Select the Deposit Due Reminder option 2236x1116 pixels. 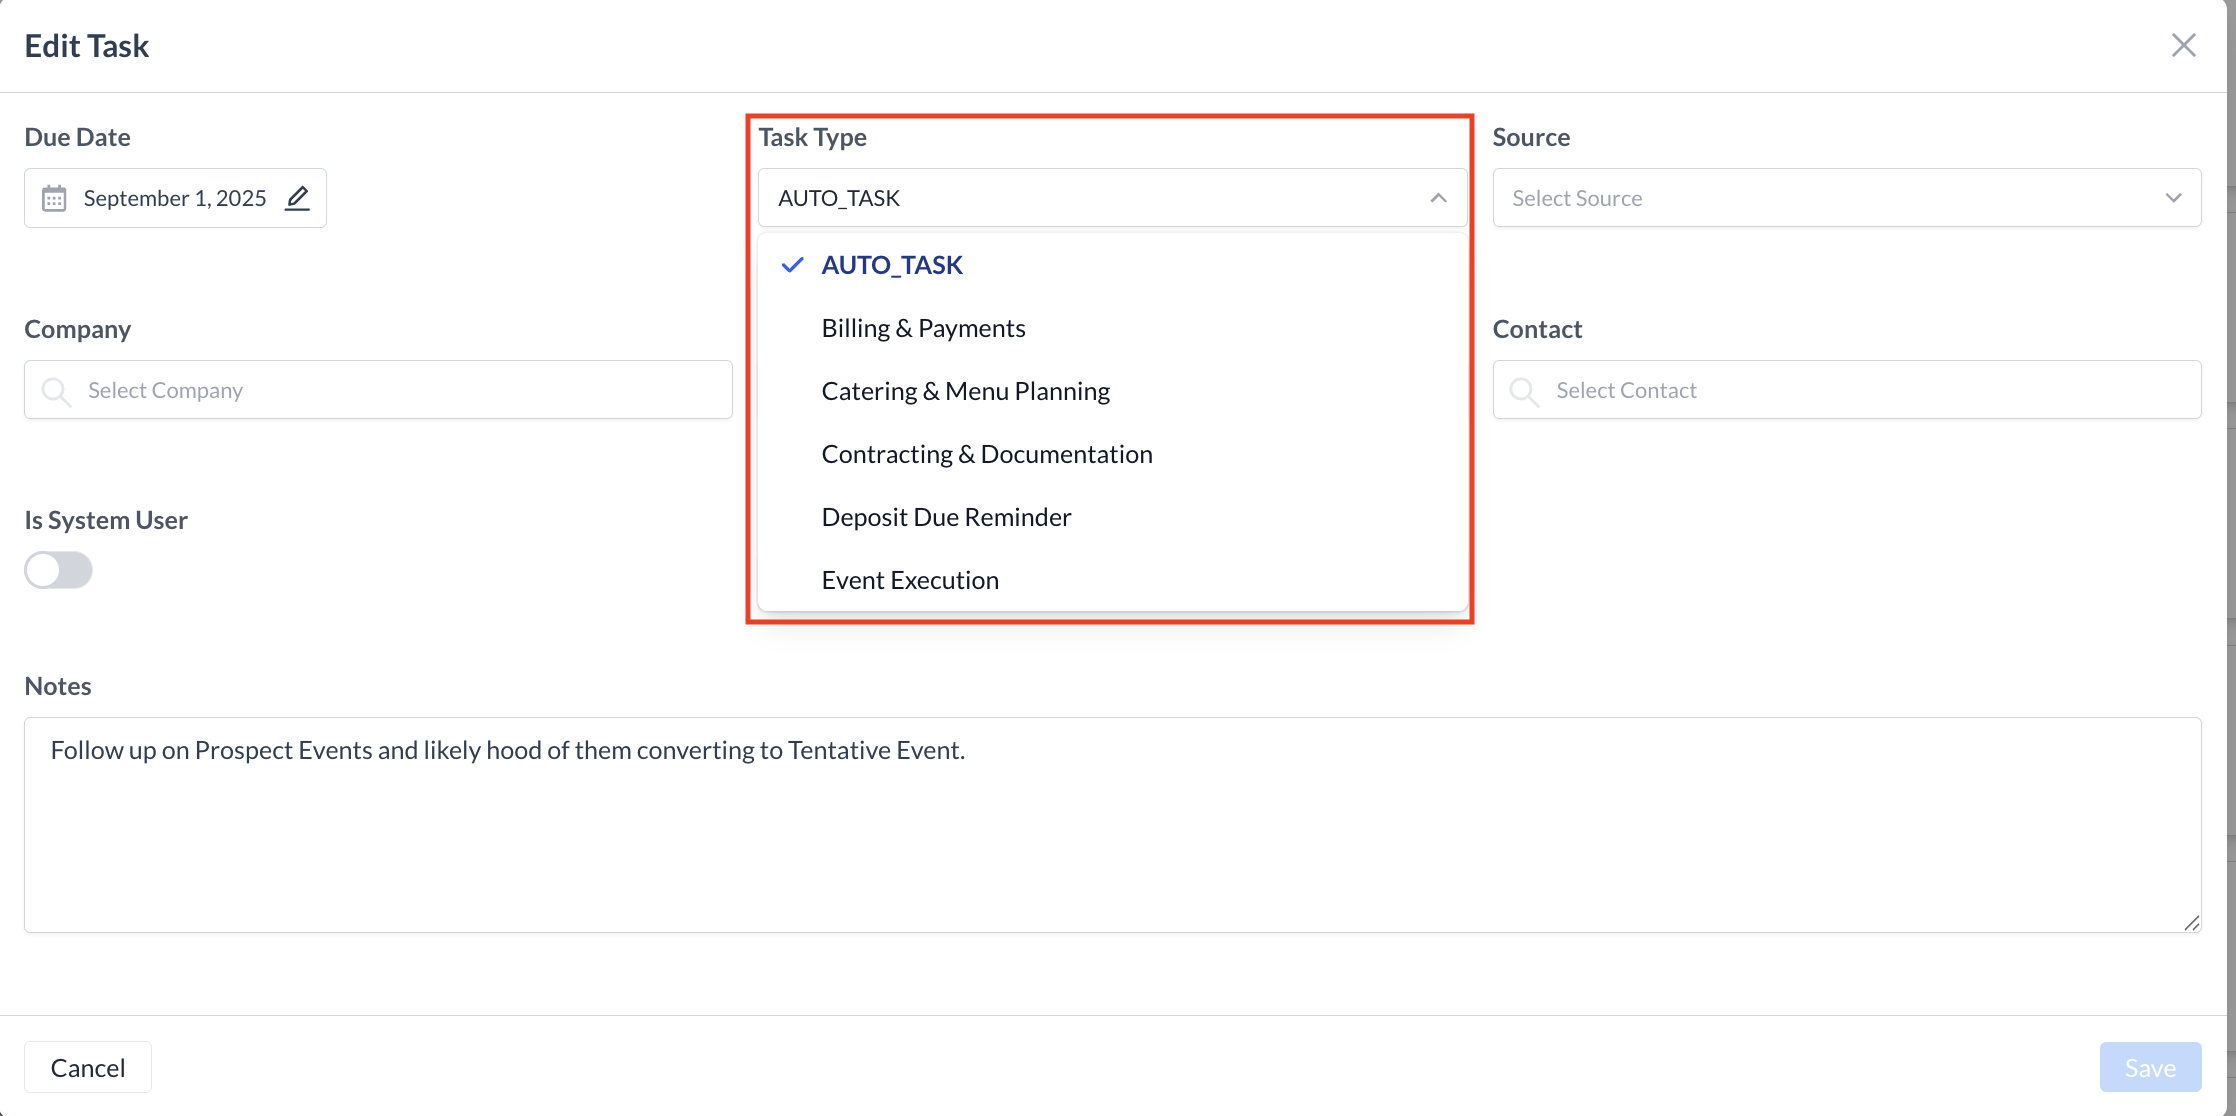coord(946,517)
